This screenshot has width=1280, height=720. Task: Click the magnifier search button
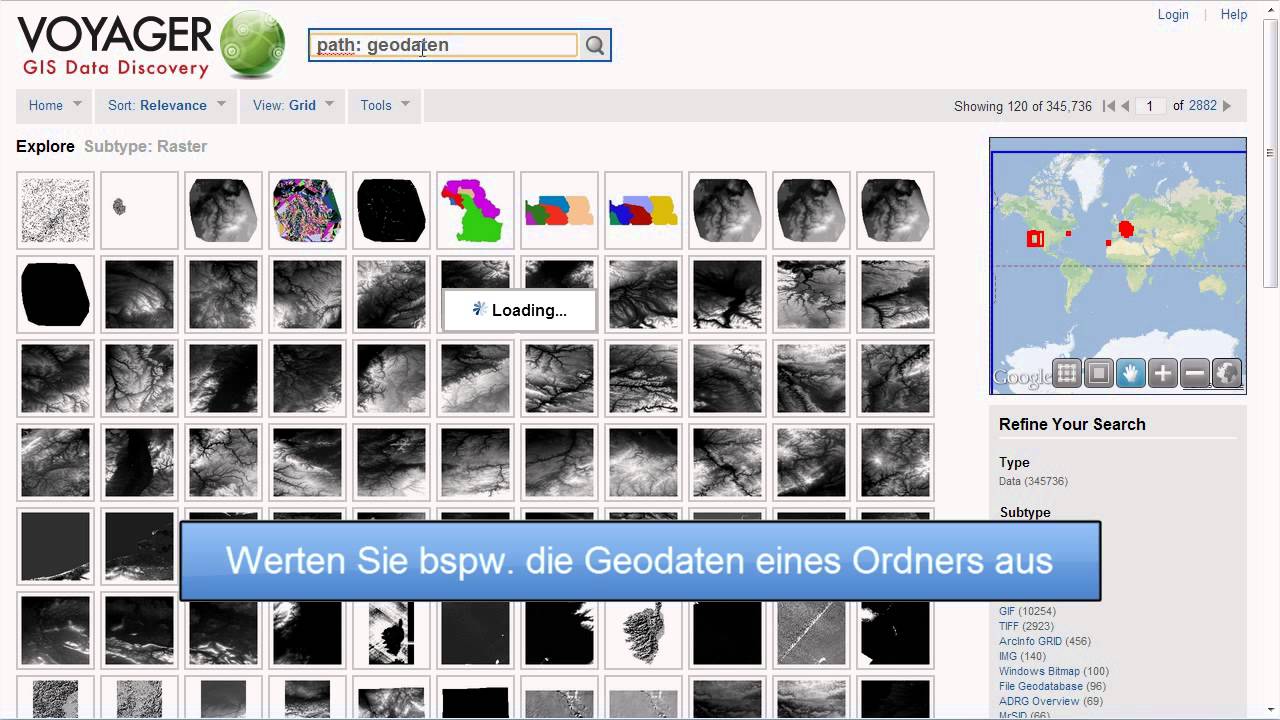coord(595,45)
